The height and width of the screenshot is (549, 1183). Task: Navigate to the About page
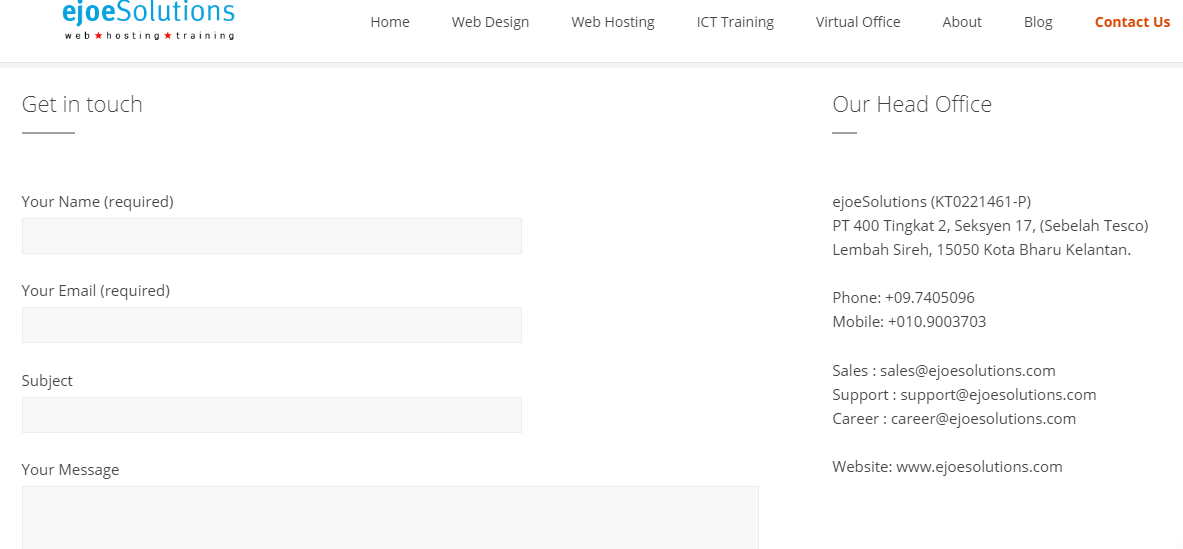pos(962,22)
